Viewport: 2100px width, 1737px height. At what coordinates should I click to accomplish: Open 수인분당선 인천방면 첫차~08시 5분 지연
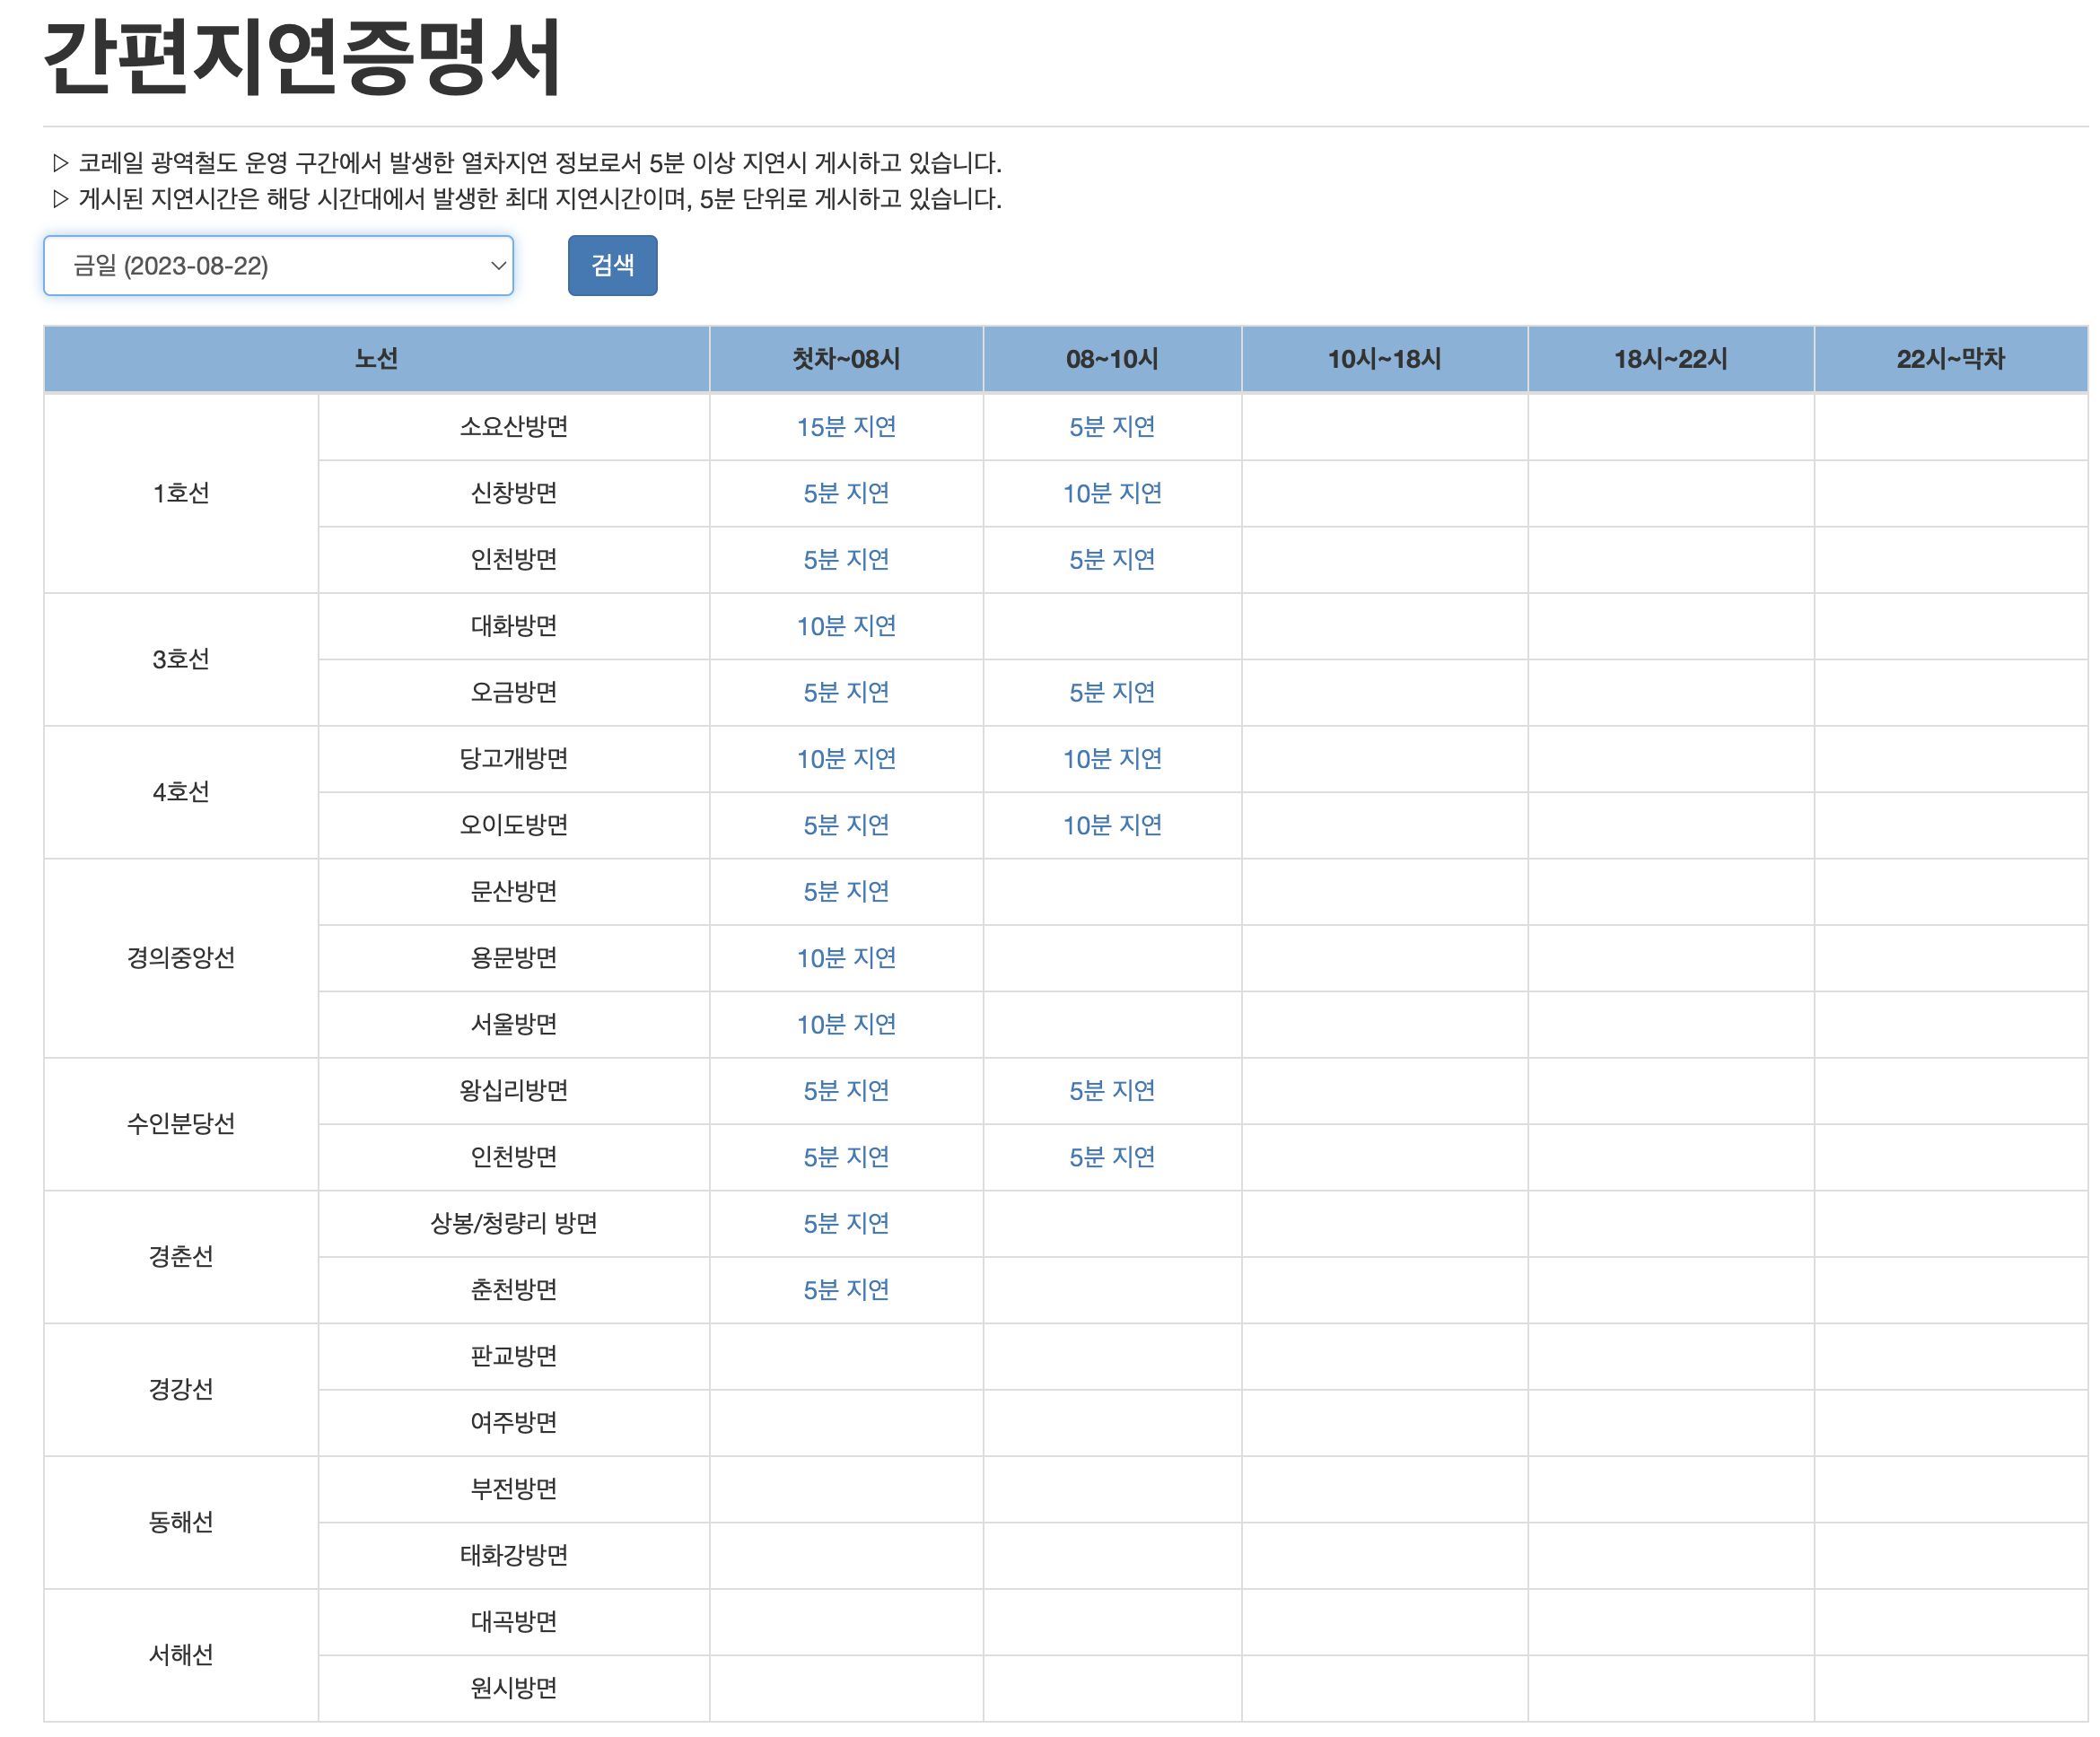click(846, 1157)
